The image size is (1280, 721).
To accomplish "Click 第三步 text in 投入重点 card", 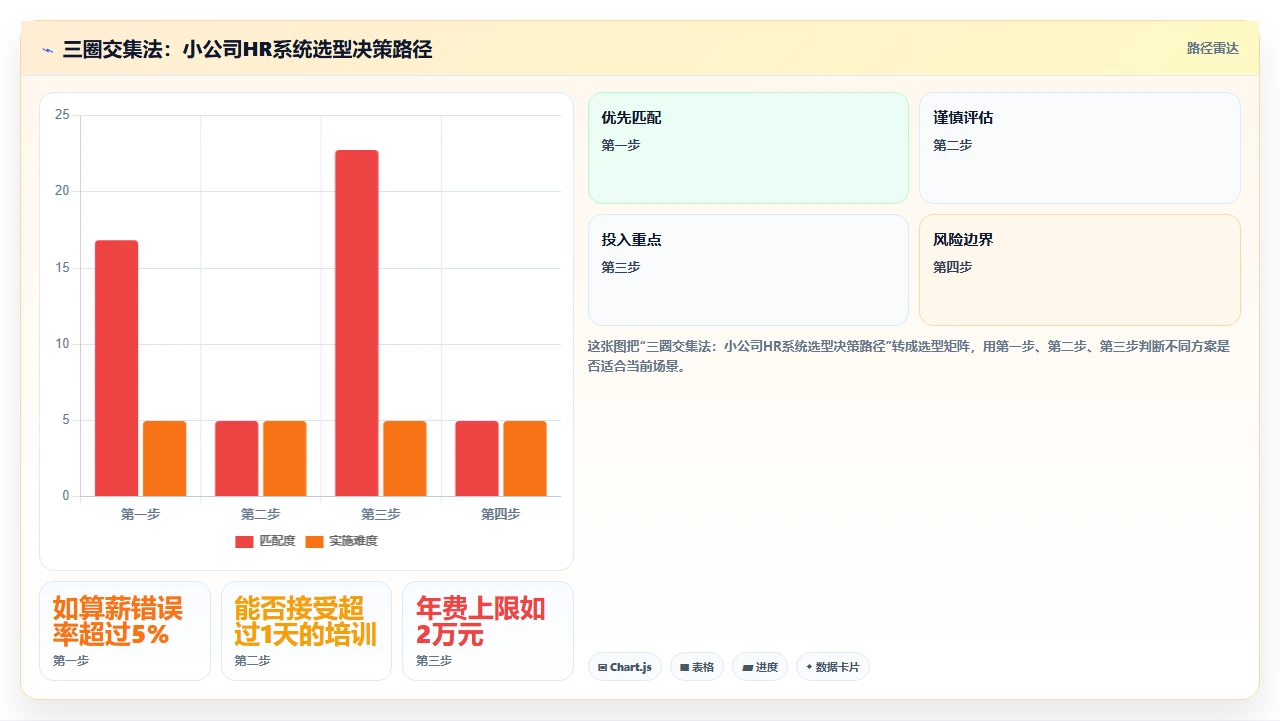I will pos(620,267).
